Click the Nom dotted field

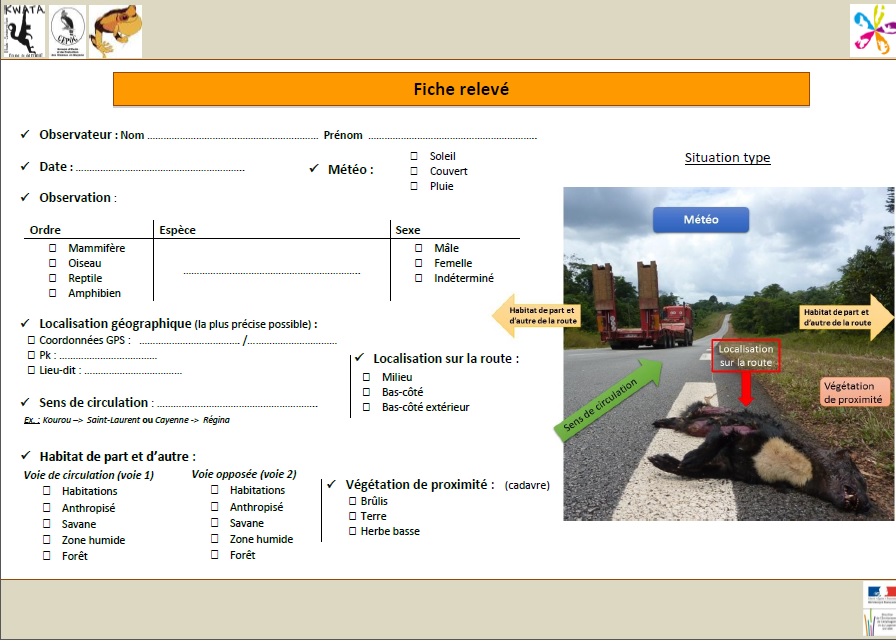(x=233, y=137)
